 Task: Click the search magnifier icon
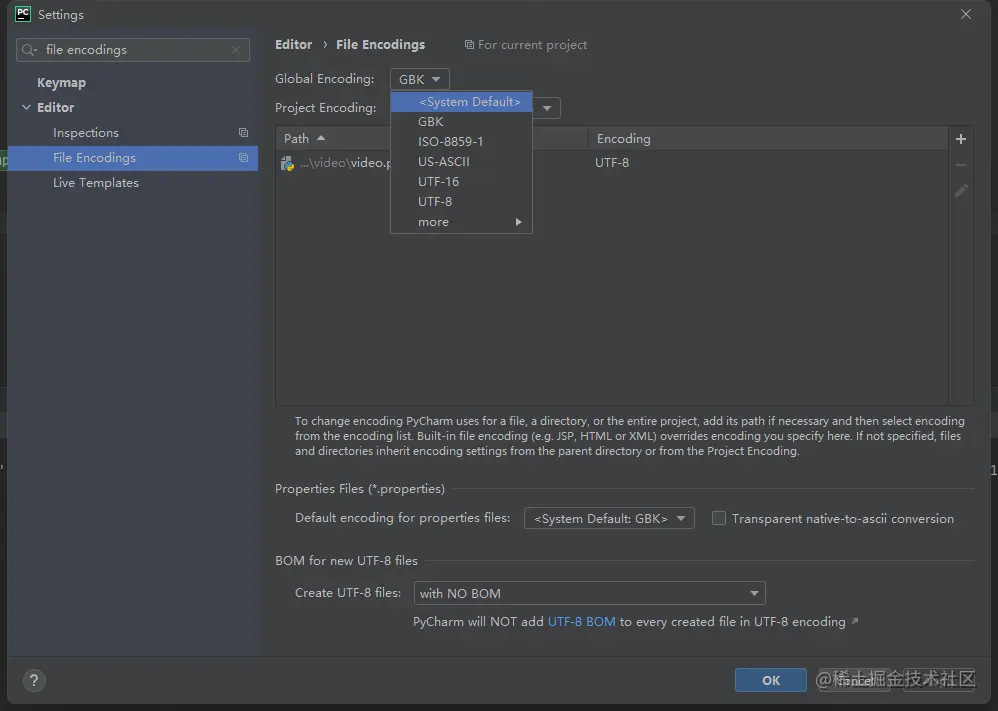[29, 50]
